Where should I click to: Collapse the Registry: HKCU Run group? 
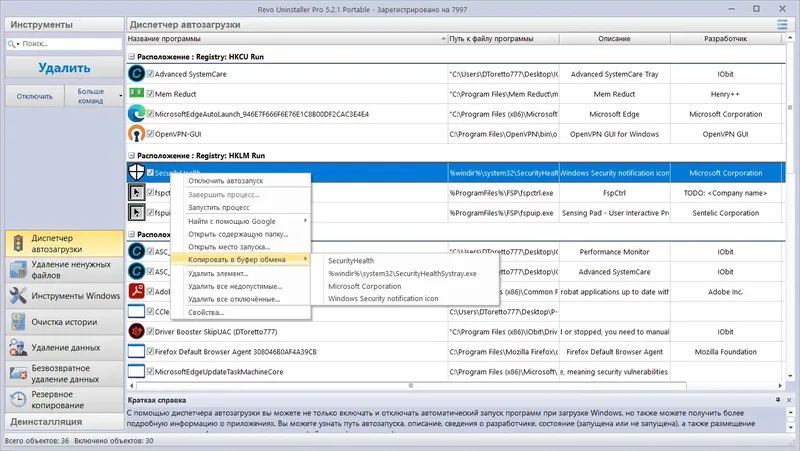point(131,57)
